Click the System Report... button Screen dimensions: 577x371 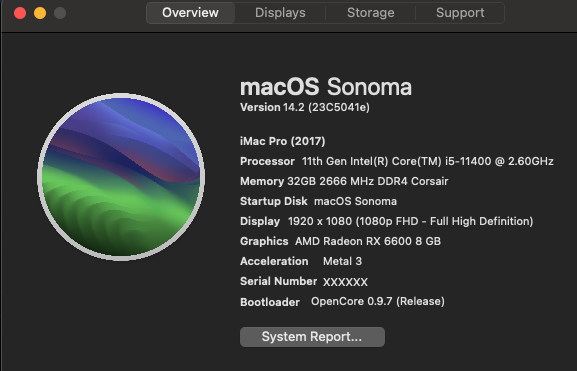(312, 337)
